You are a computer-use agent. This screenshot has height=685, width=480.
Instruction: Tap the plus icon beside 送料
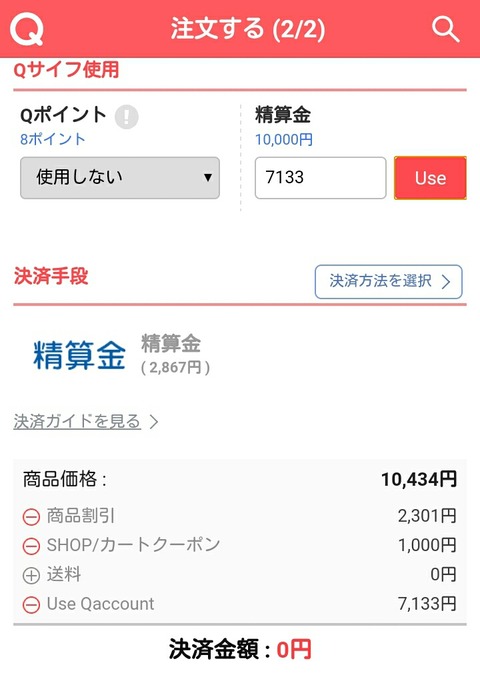tap(31, 576)
